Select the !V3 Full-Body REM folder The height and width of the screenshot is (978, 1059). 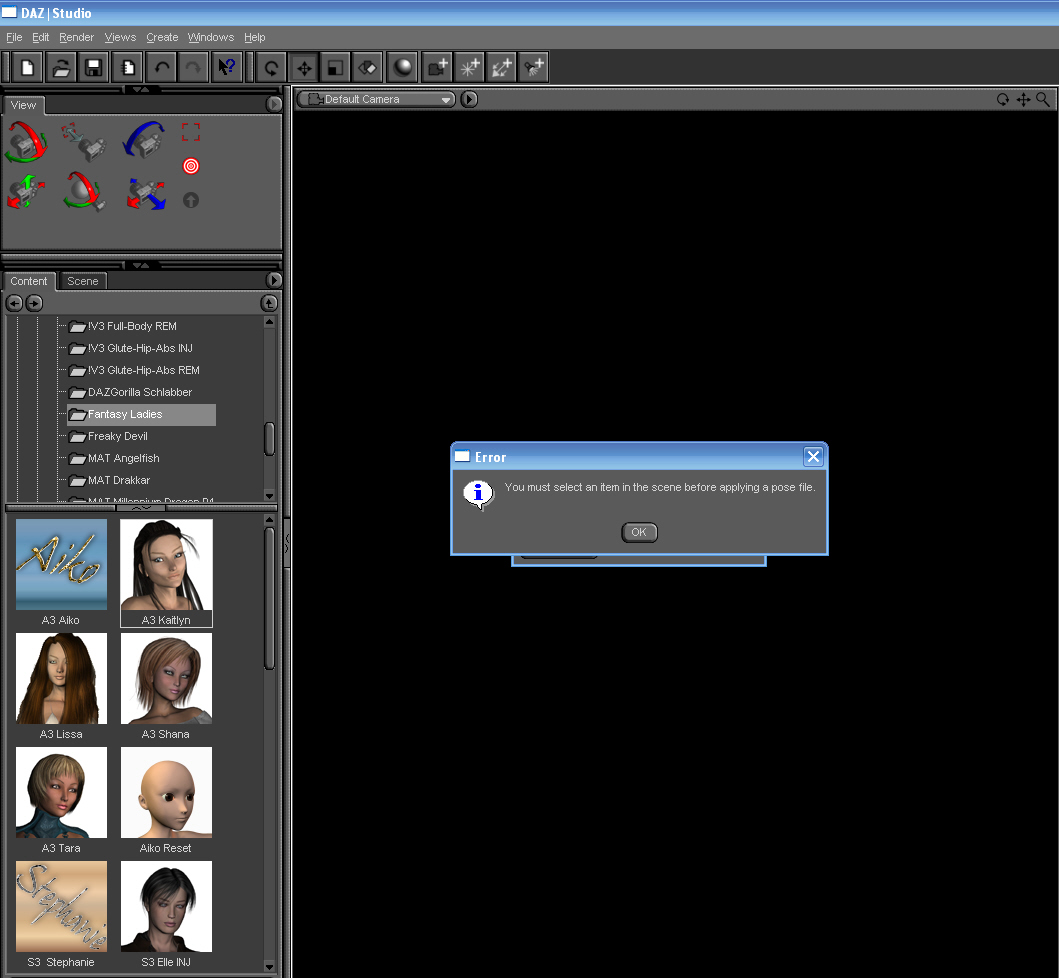[132, 326]
